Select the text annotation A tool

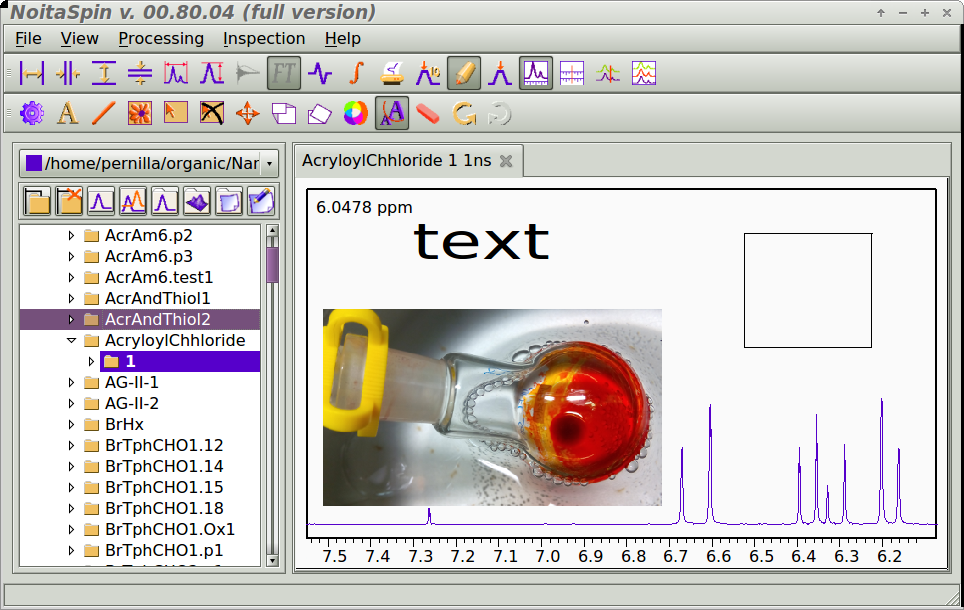[68, 114]
